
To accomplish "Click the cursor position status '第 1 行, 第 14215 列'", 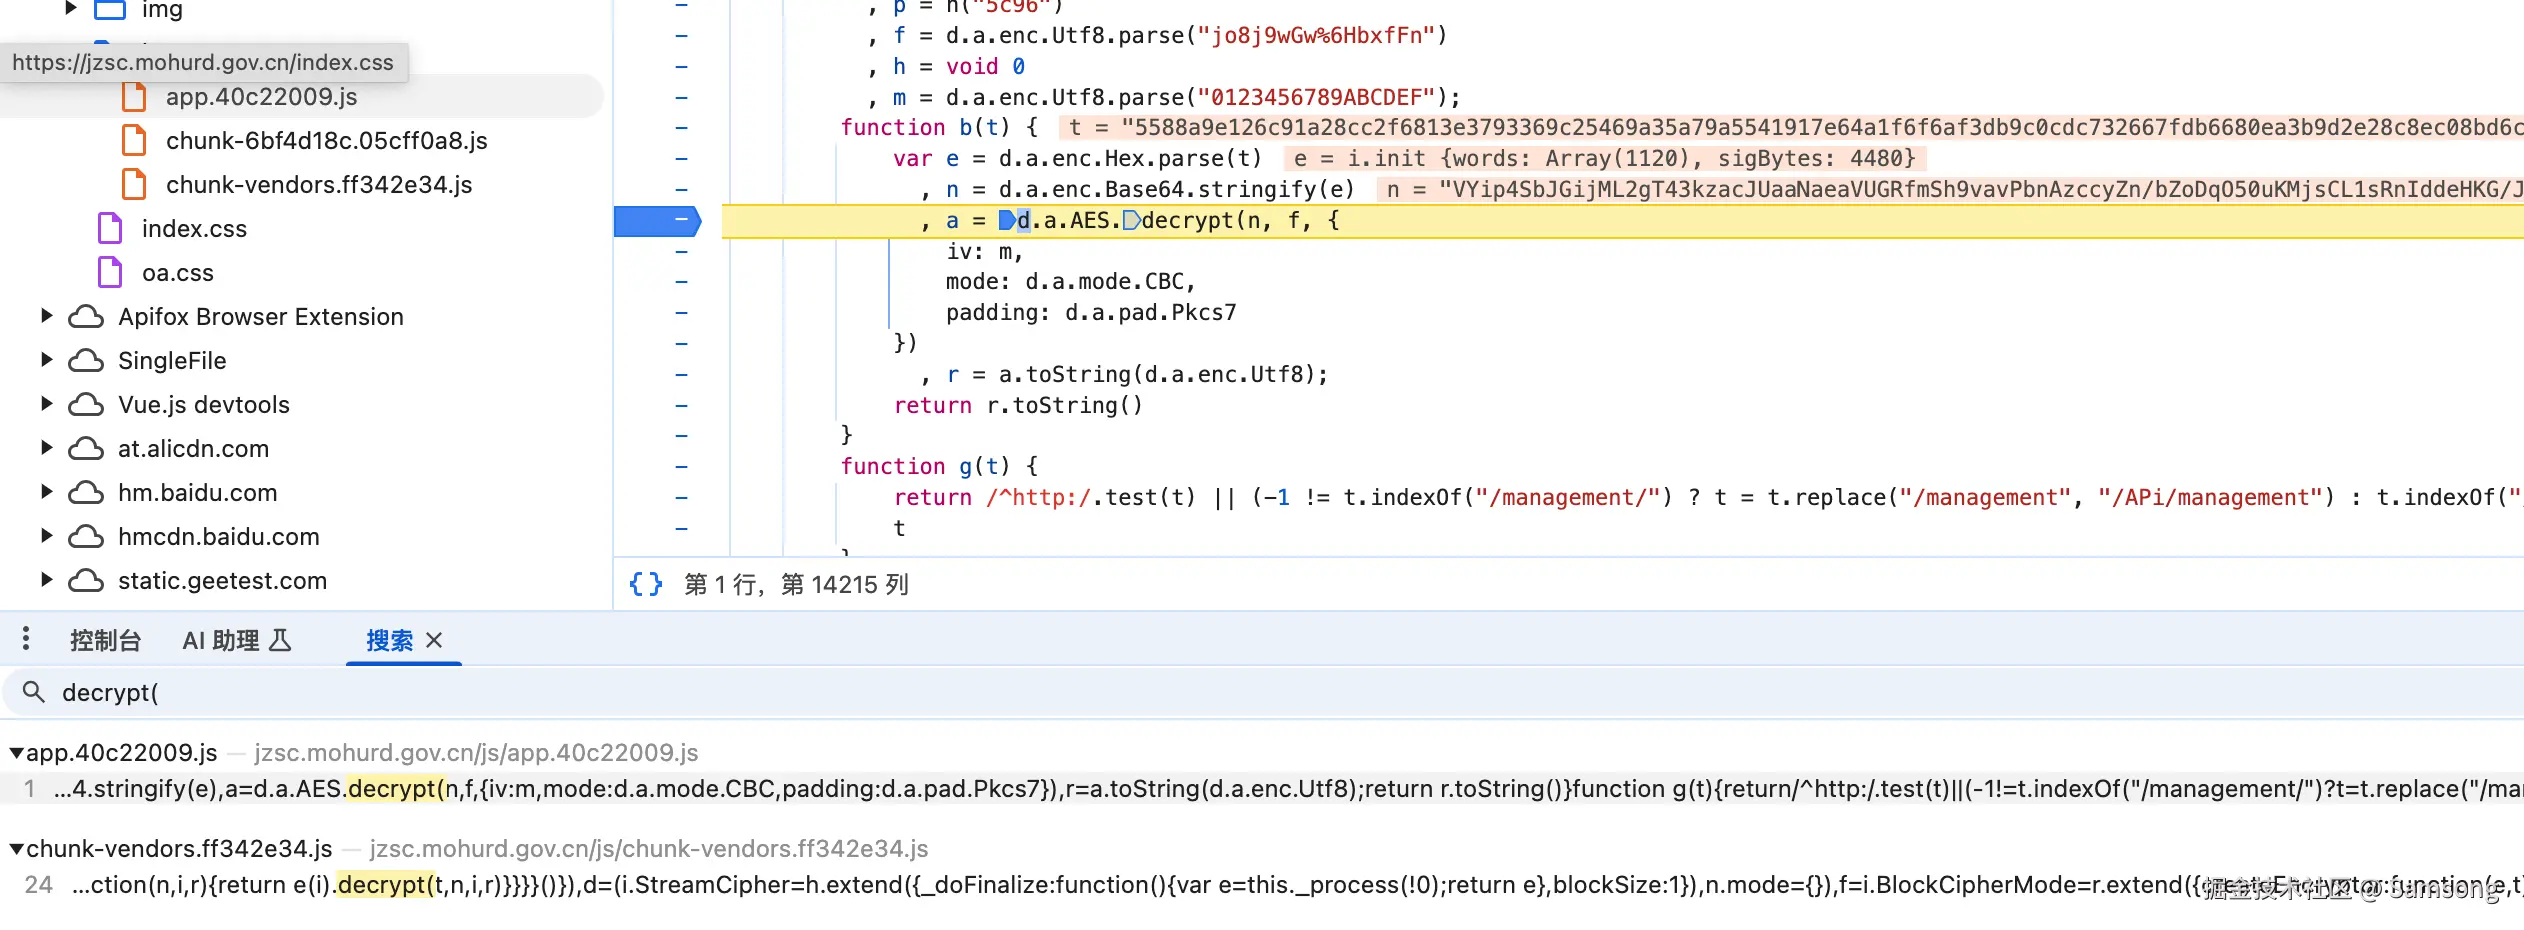I will point(796,584).
